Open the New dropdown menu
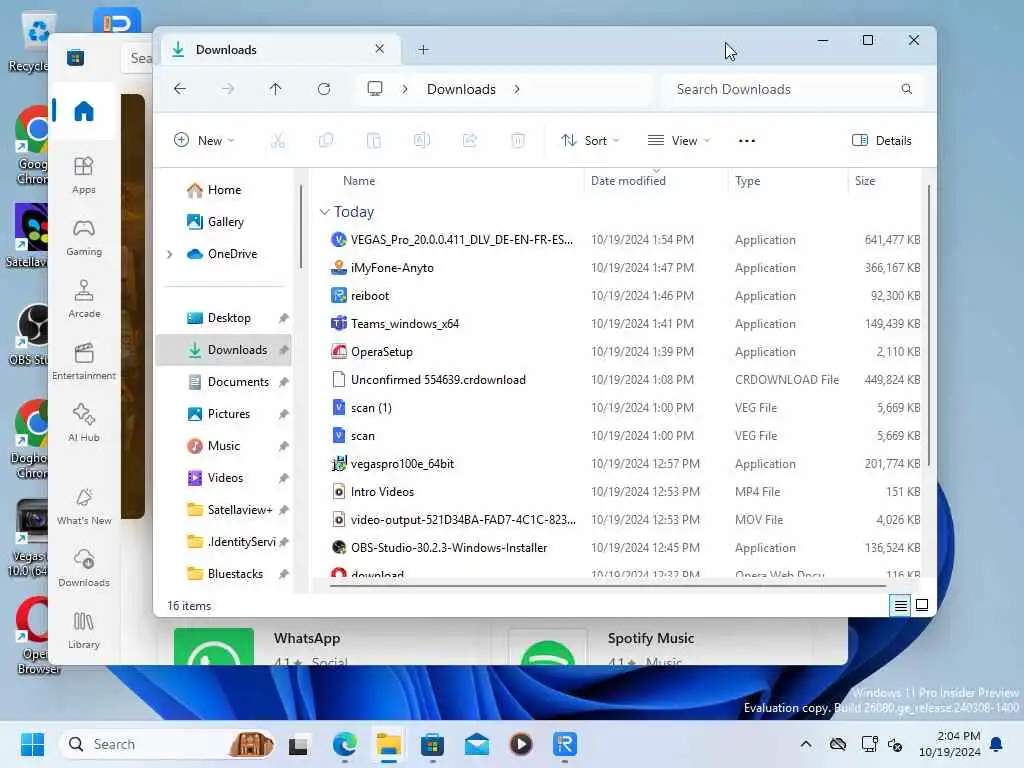Image resolution: width=1024 pixels, height=768 pixels. pos(204,140)
